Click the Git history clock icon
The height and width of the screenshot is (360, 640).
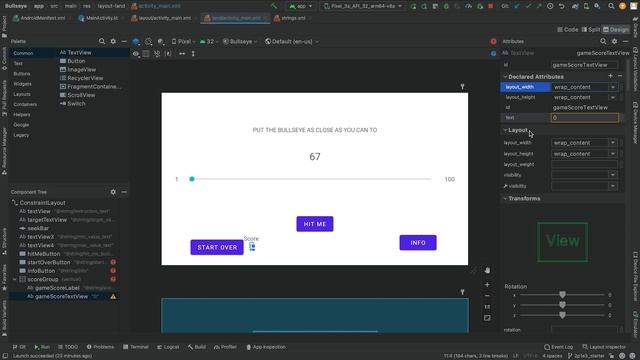(x=550, y=6)
